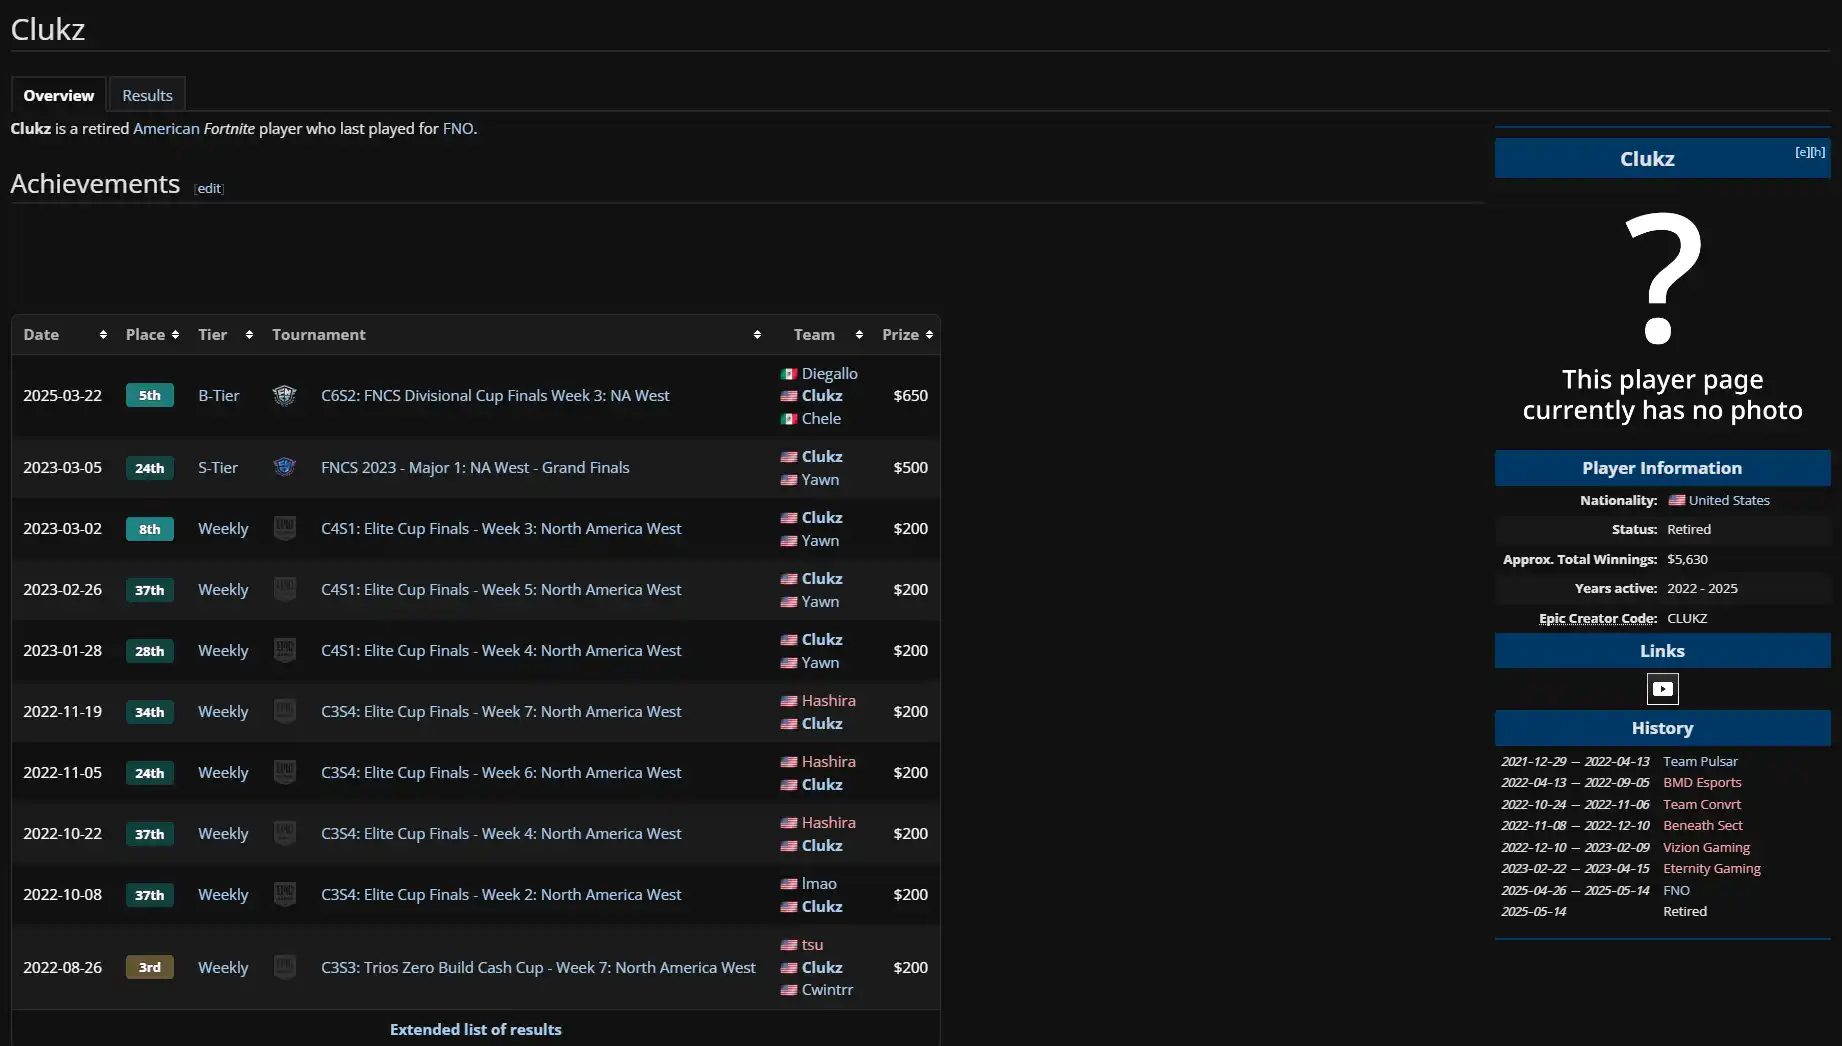Sort results by Prize column
The height and width of the screenshot is (1046, 1842).
pos(907,335)
